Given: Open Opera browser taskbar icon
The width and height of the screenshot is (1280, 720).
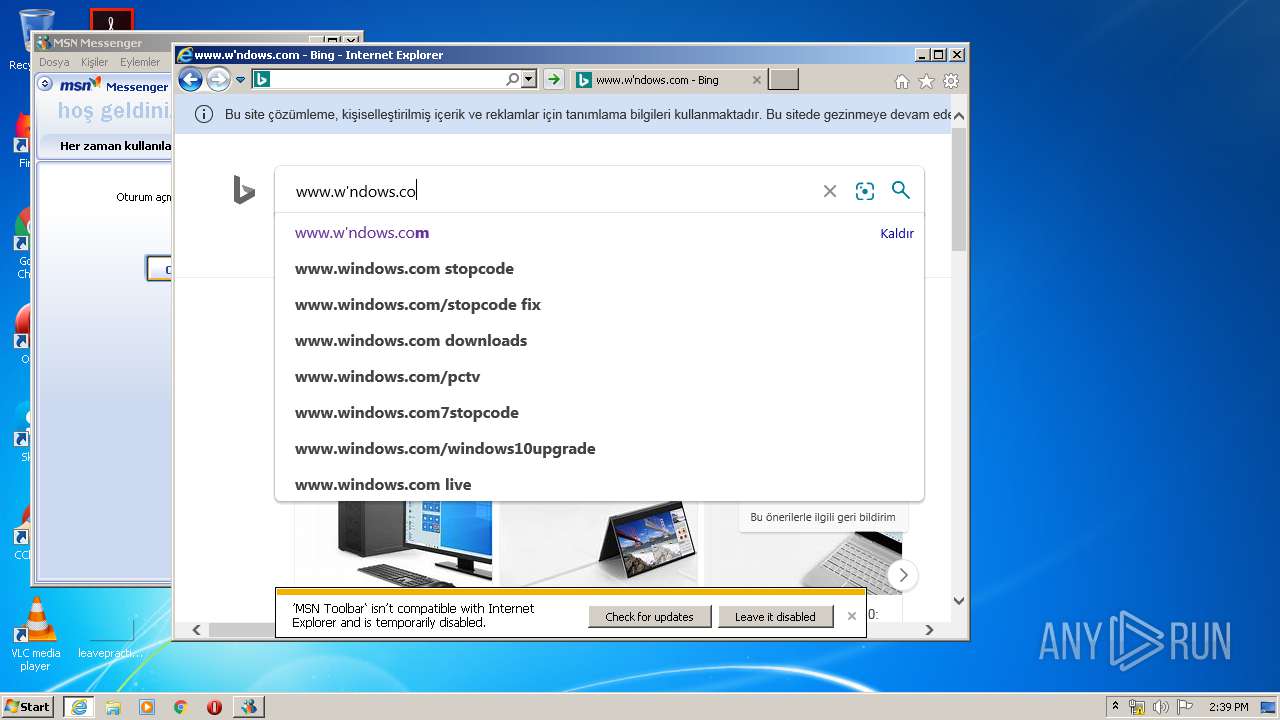Looking at the screenshot, I should click(x=214, y=707).
